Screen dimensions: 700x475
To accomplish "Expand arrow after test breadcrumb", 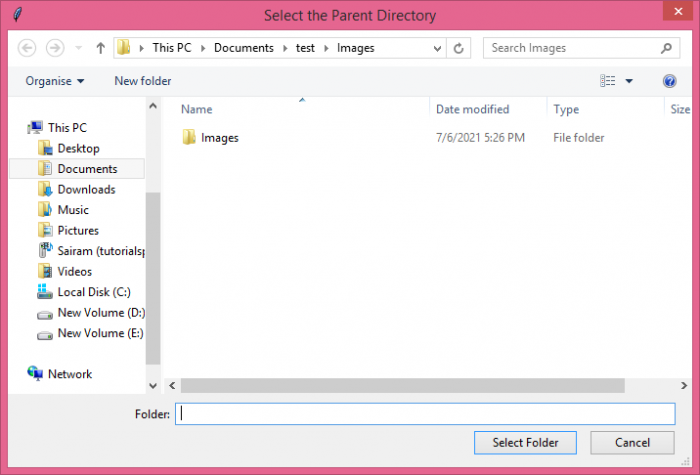I will (326, 48).
